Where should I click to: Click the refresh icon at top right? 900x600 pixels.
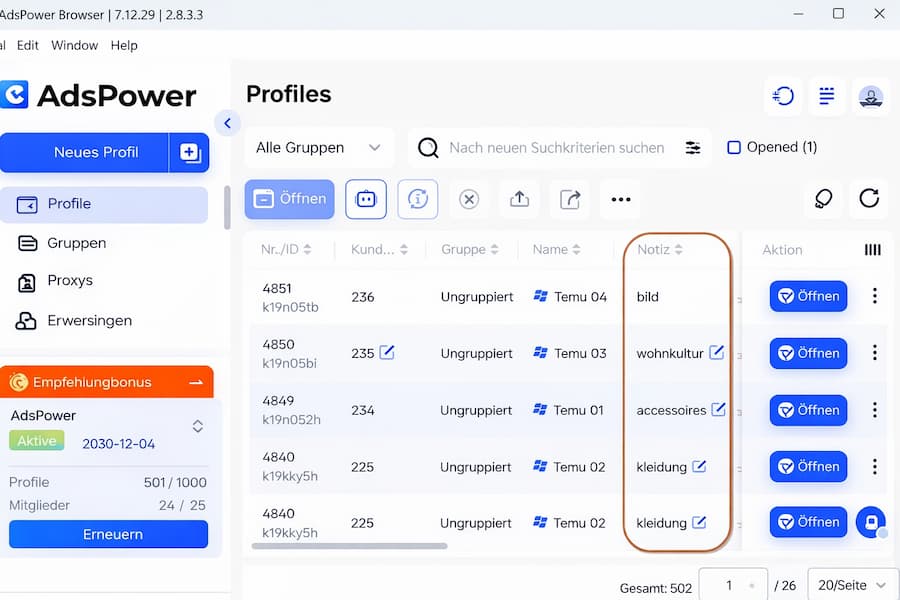[x=869, y=199]
